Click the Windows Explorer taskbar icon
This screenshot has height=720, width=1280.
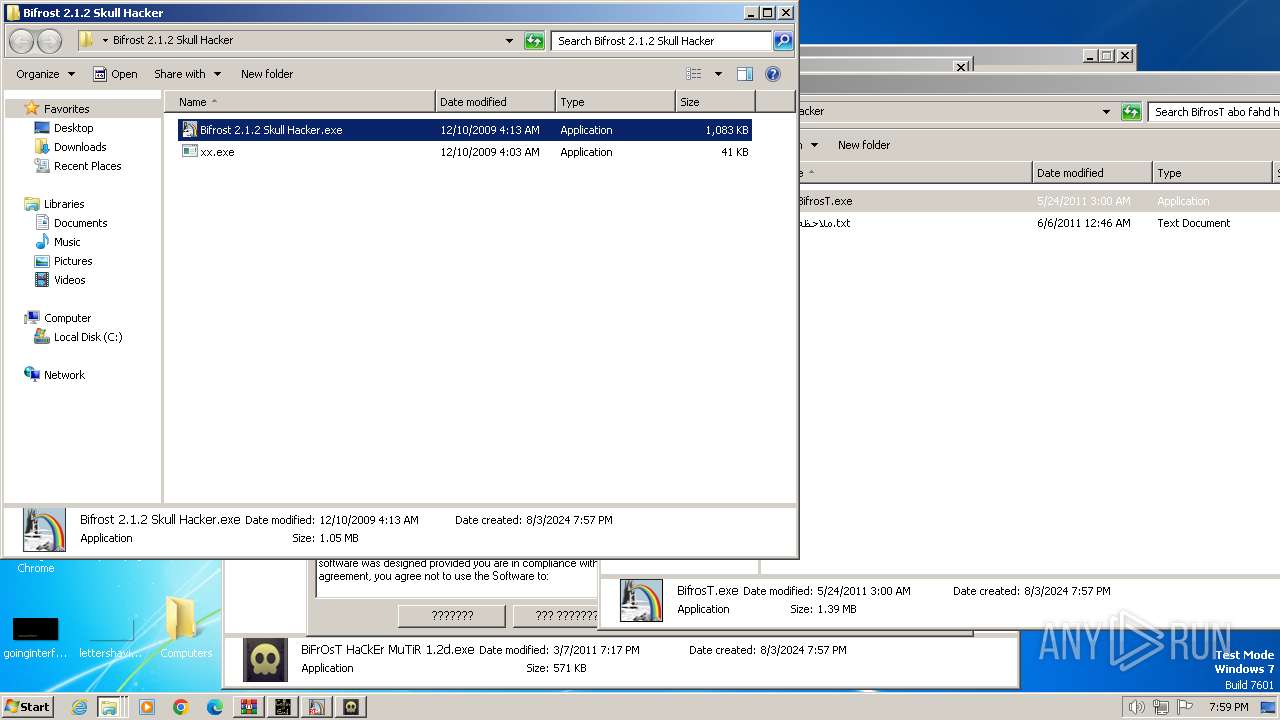coord(108,707)
